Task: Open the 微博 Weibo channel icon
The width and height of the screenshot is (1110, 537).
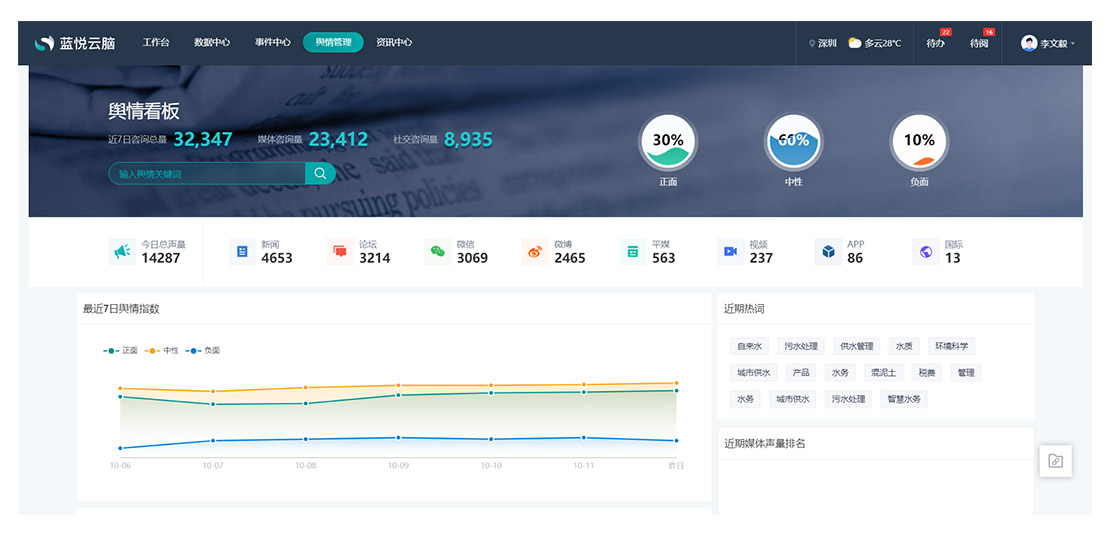Action: [535, 252]
